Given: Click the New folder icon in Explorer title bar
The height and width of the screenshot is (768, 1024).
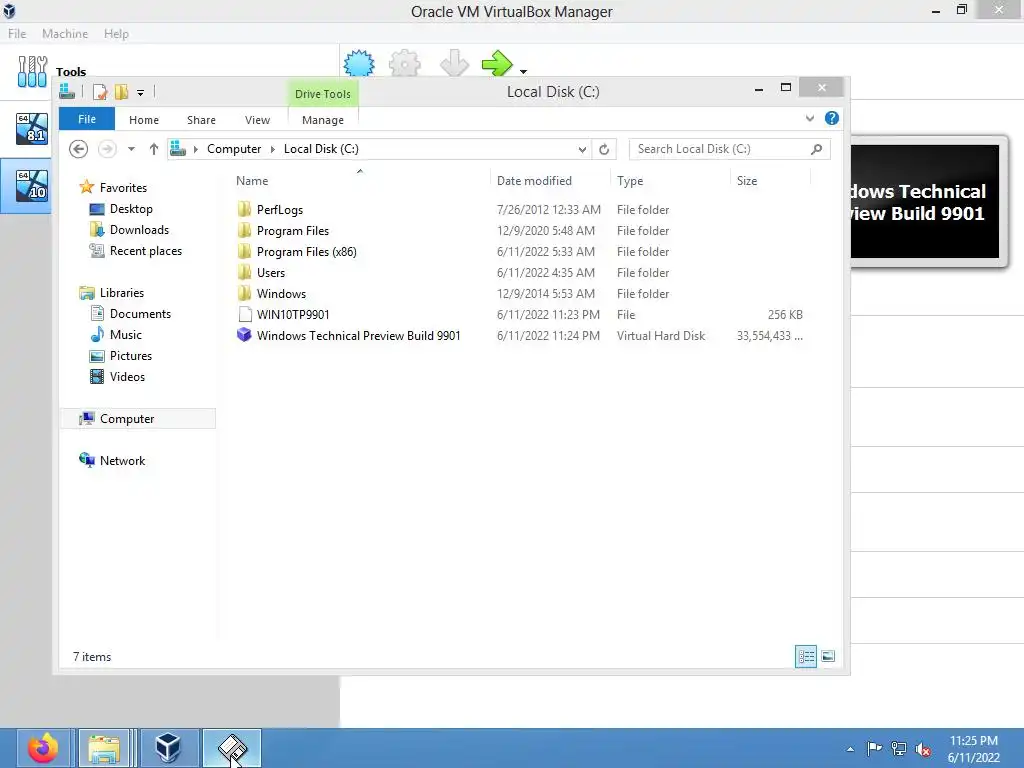Looking at the screenshot, I should [x=121, y=92].
